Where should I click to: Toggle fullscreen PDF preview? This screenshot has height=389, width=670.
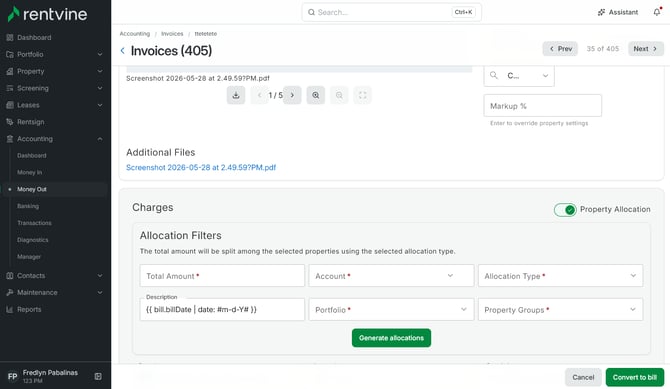362,95
